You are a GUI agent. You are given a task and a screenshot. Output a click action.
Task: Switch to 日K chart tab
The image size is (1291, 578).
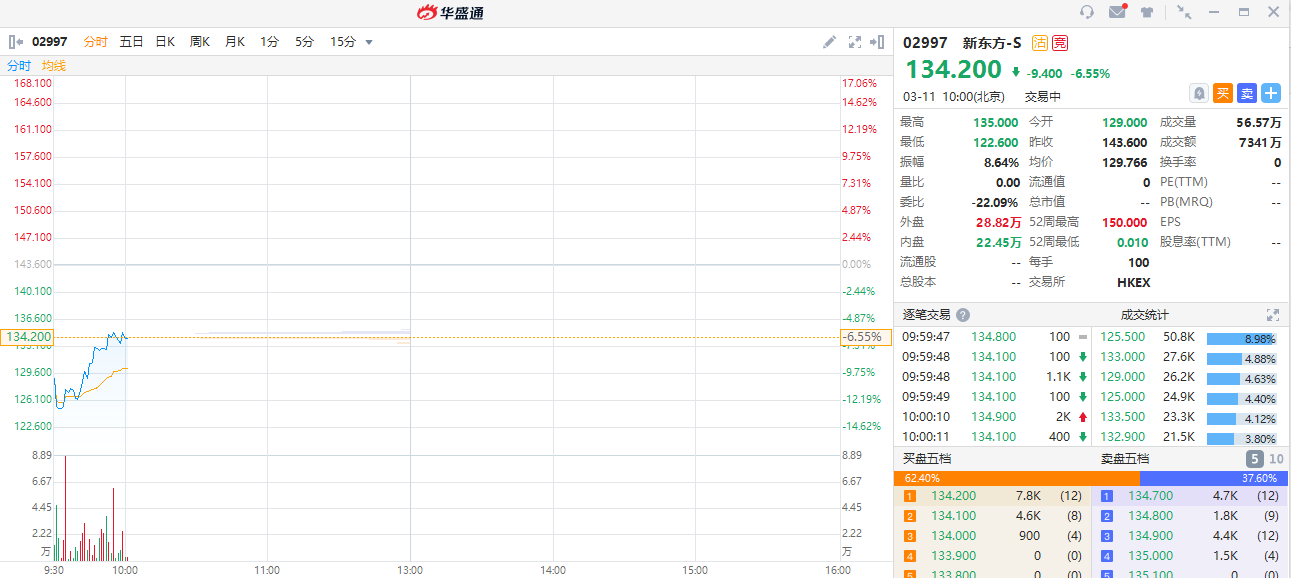click(x=165, y=42)
